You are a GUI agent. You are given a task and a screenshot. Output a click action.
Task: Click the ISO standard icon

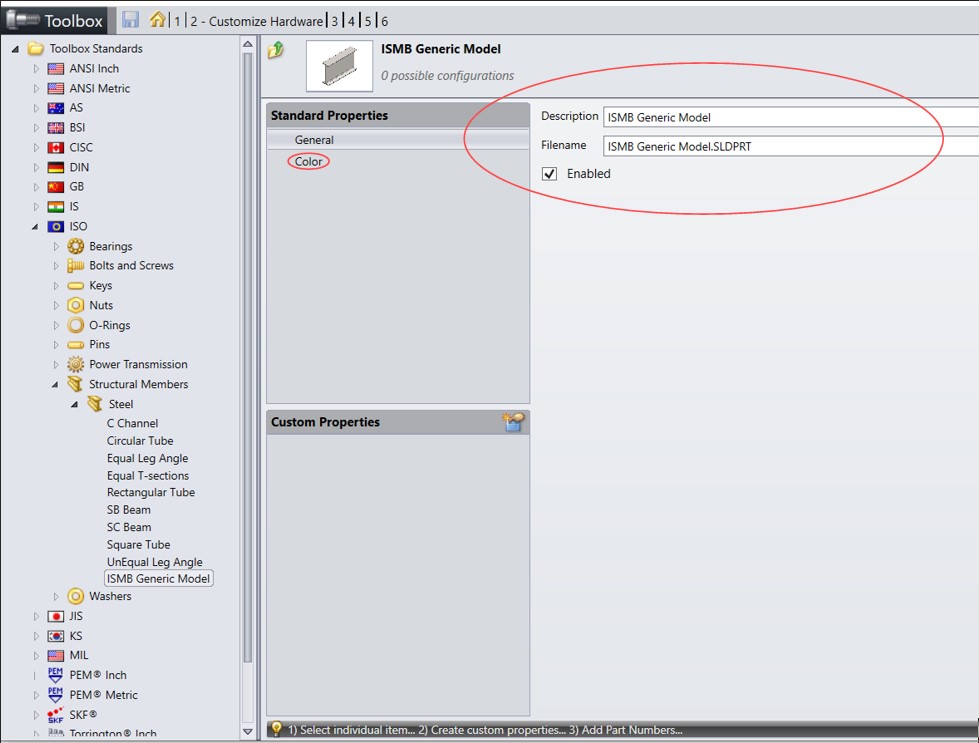[56, 227]
